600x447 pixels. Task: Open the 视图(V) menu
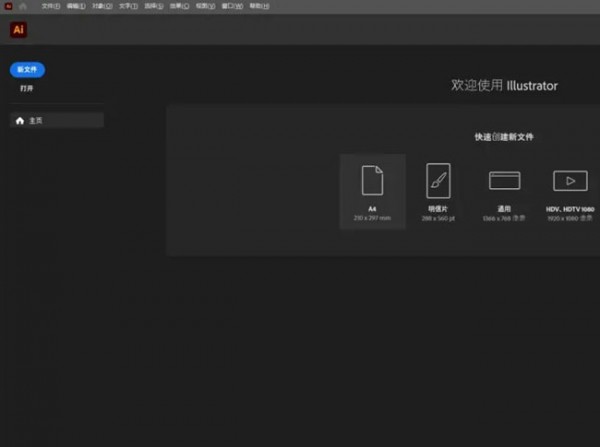205,6
